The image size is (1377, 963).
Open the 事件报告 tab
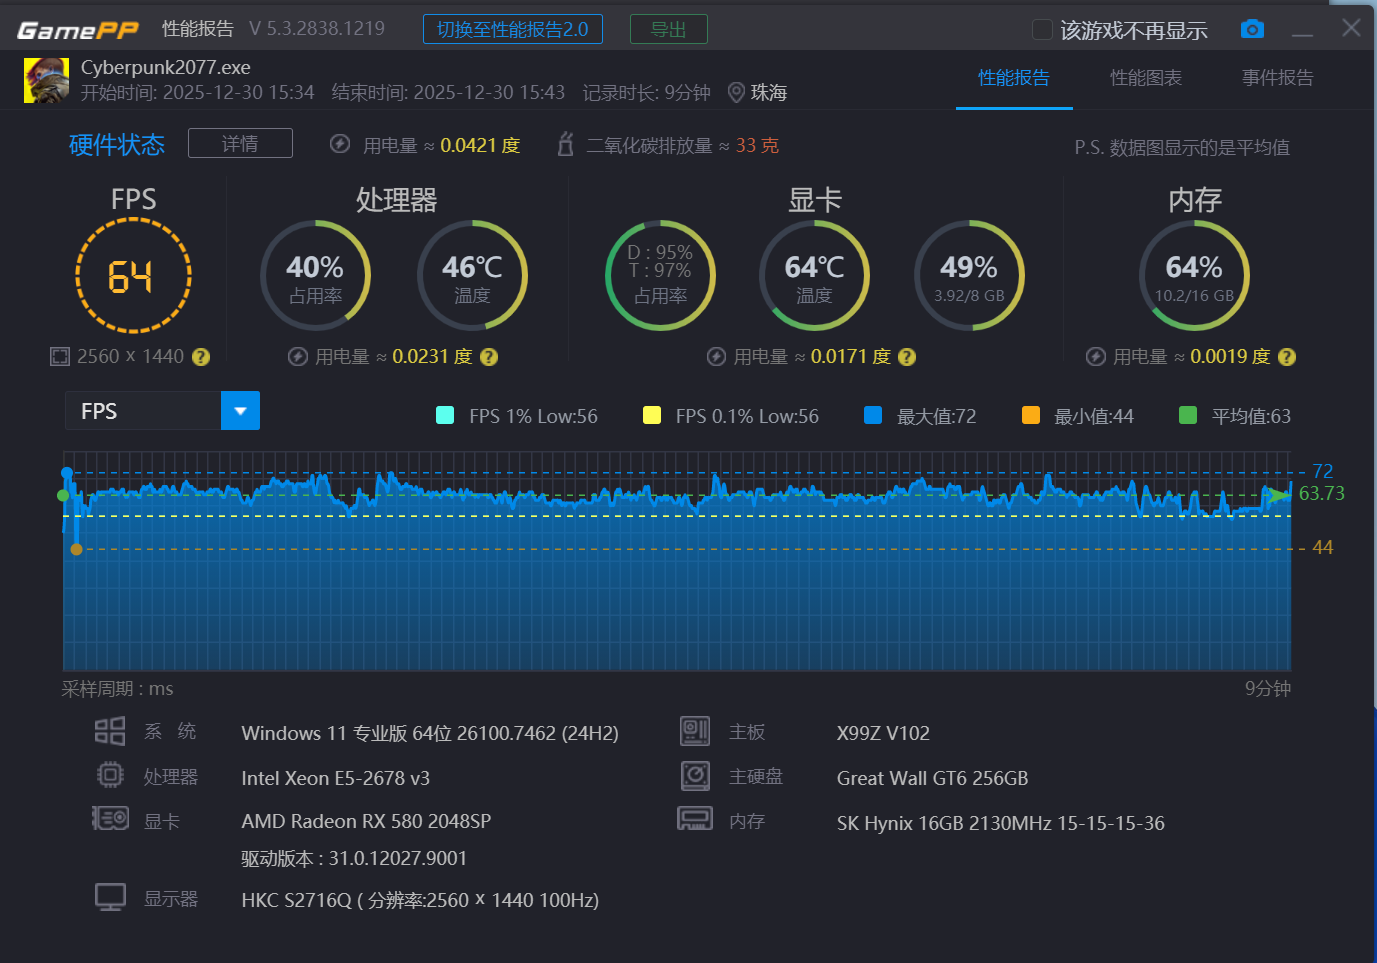click(1277, 78)
